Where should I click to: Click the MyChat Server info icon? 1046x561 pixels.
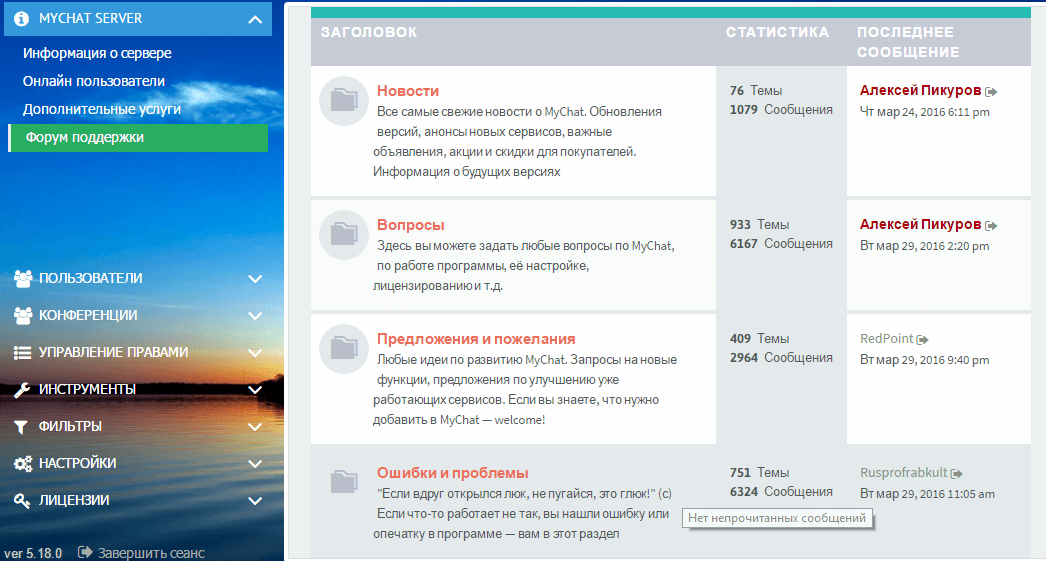click(21, 19)
